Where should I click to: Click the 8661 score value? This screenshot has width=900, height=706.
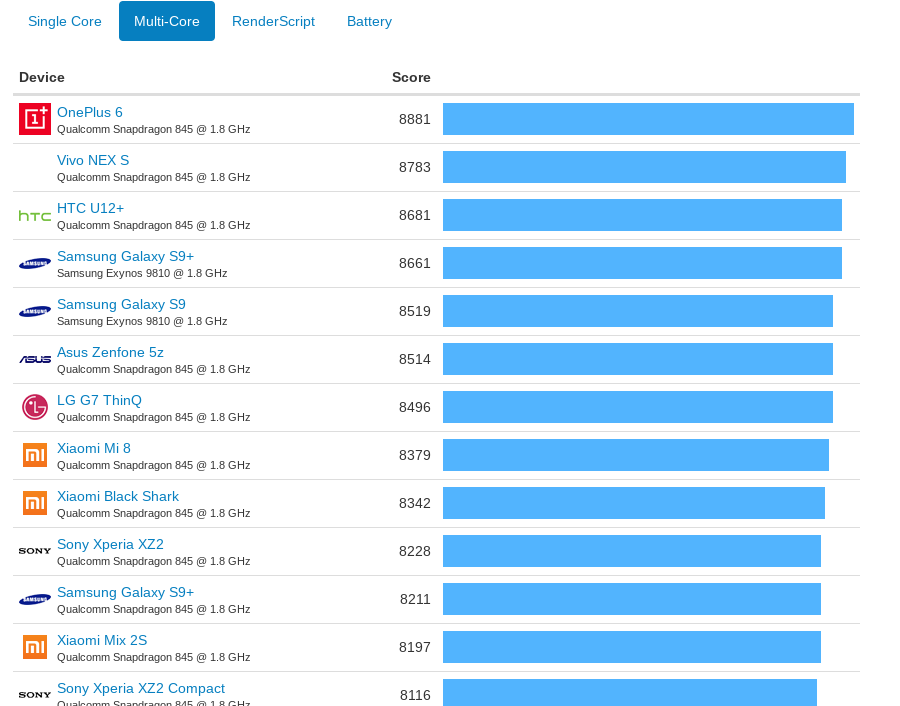[x=414, y=263]
